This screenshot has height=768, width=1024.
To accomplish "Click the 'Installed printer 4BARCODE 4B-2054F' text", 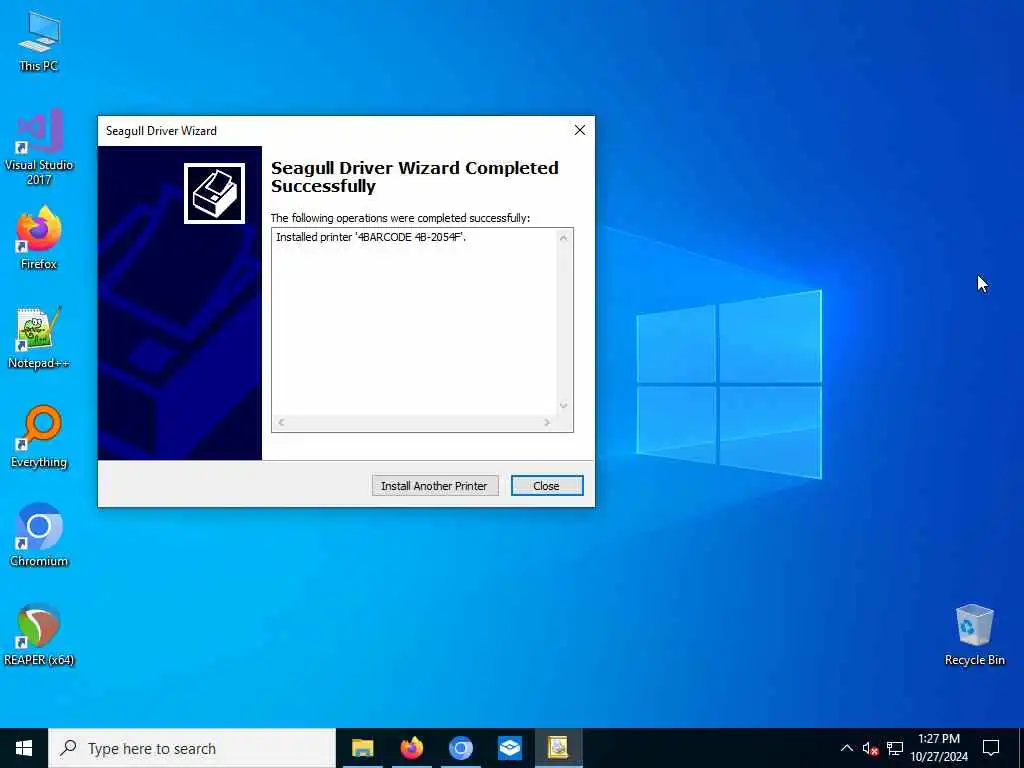I will point(370,237).
